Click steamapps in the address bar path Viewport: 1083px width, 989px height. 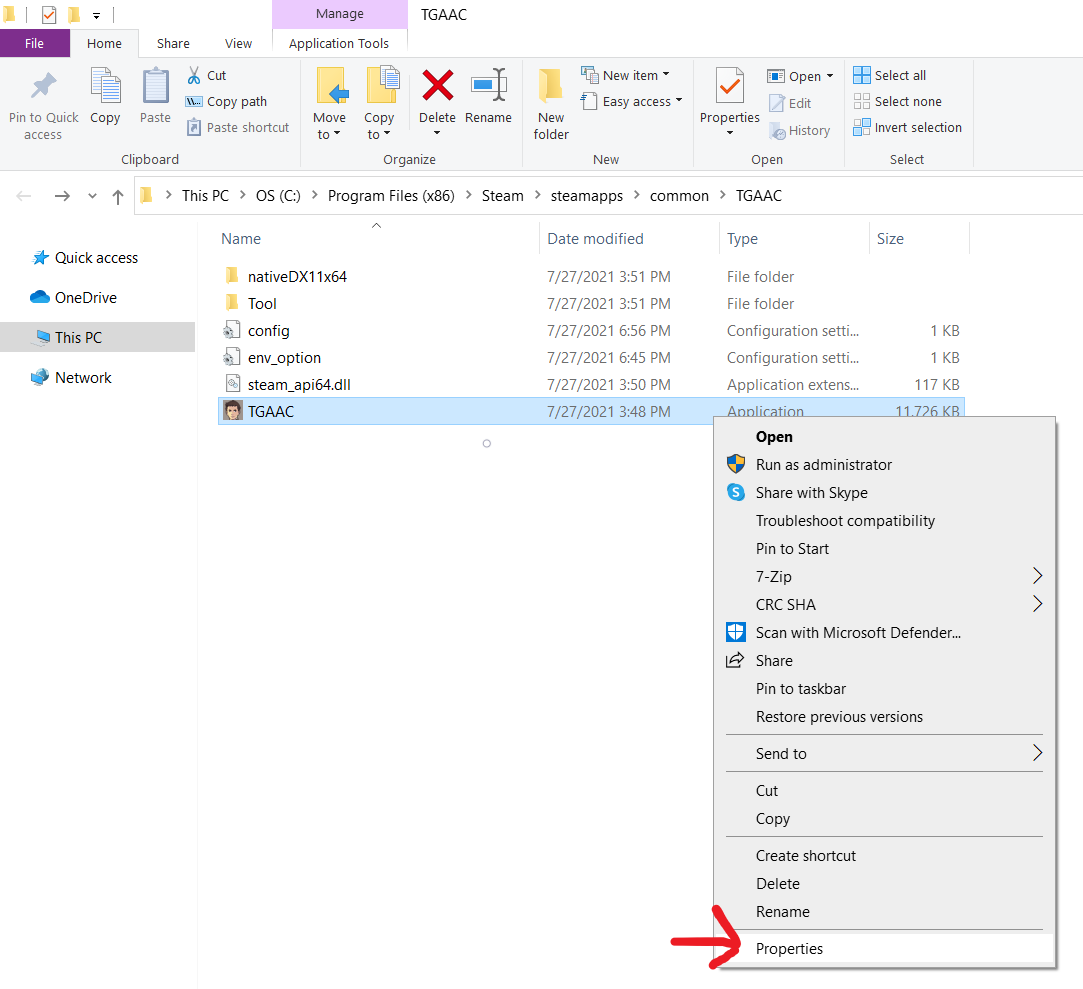coord(586,196)
